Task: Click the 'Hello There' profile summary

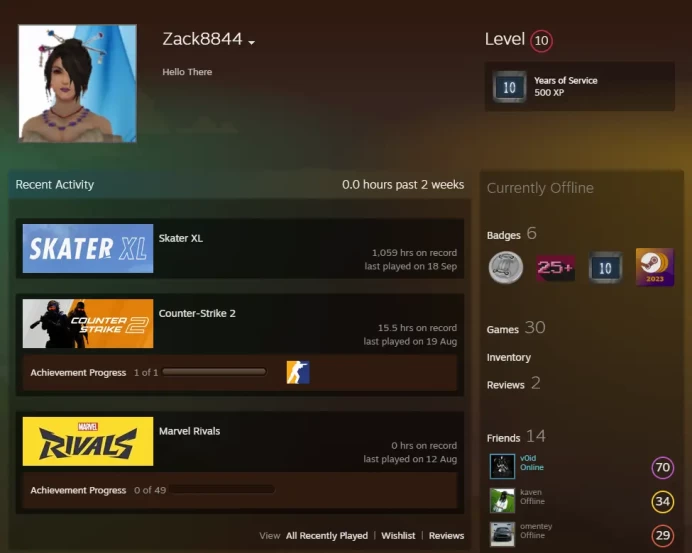Action: (x=187, y=72)
